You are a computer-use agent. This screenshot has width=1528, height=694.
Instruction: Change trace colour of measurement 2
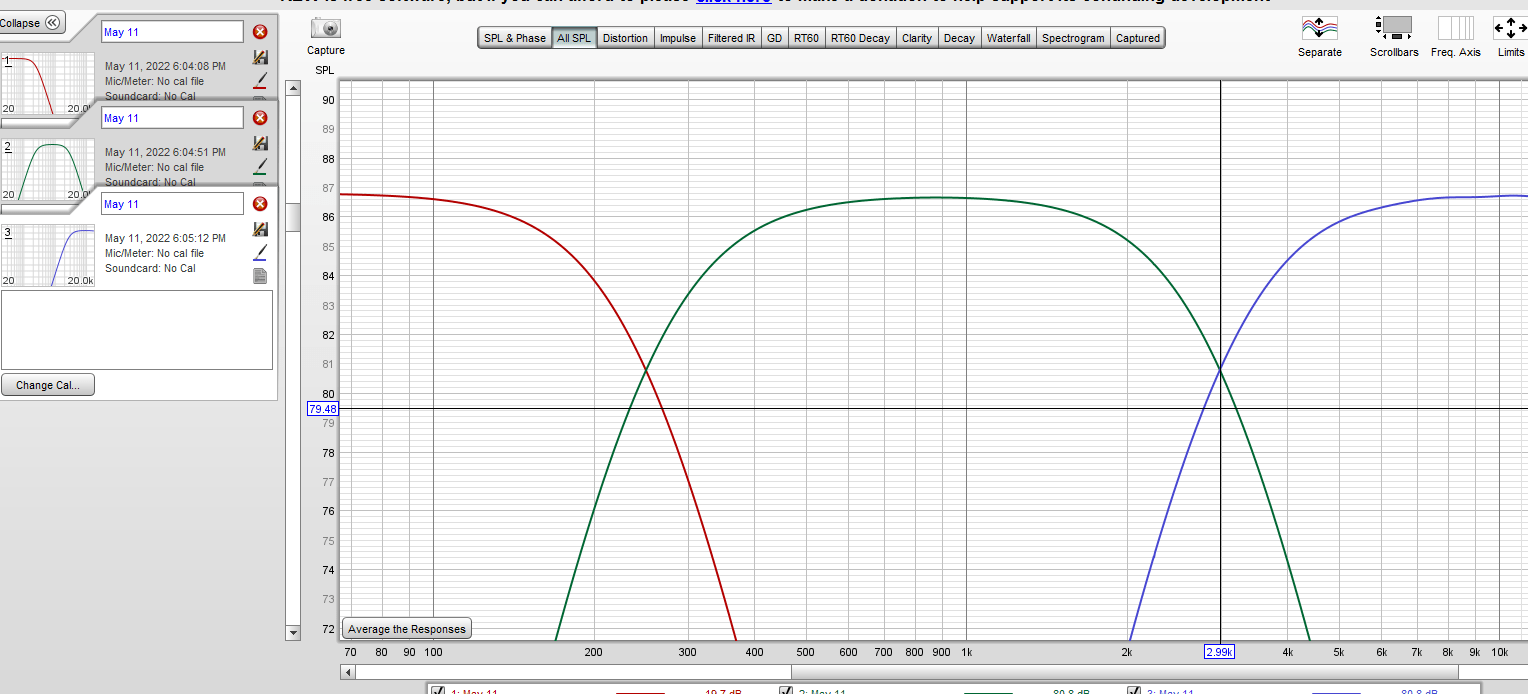pyautogui.click(x=261, y=166)
